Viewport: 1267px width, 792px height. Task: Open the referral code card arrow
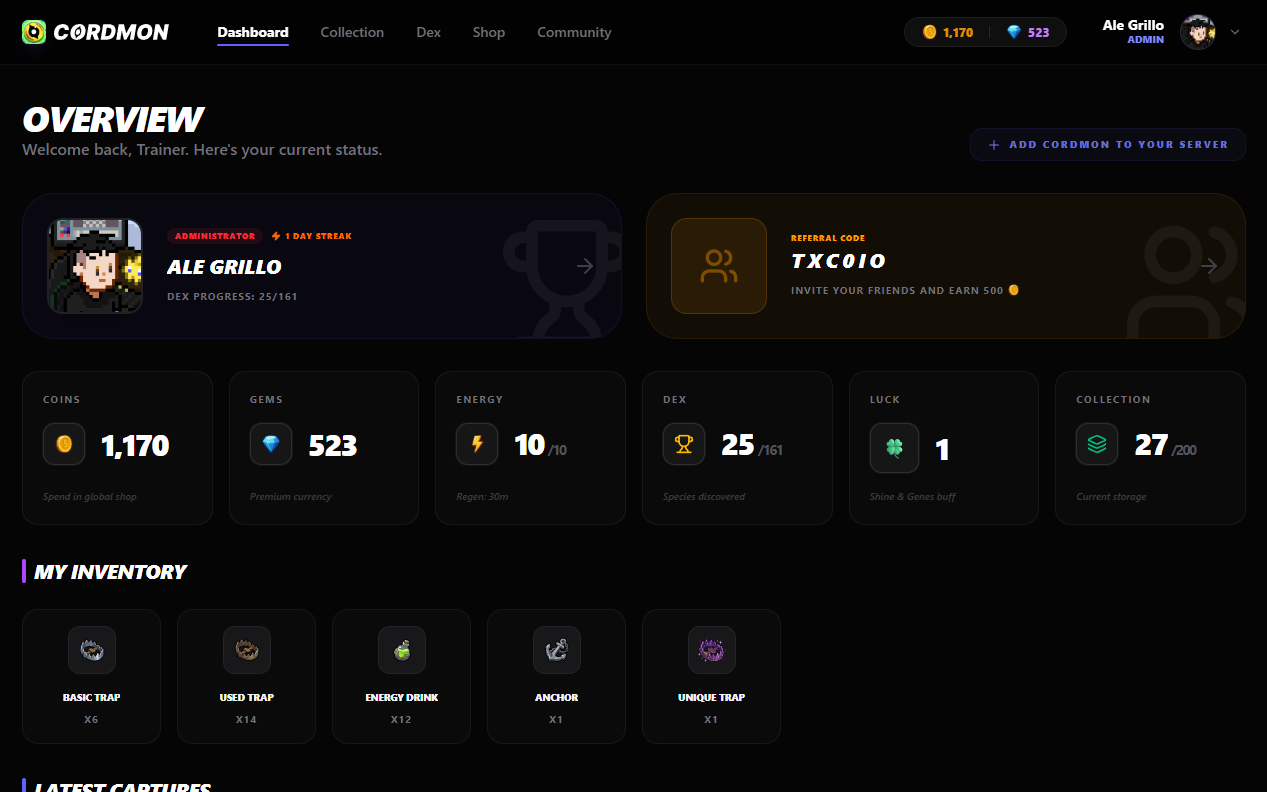click(1209, 266)
